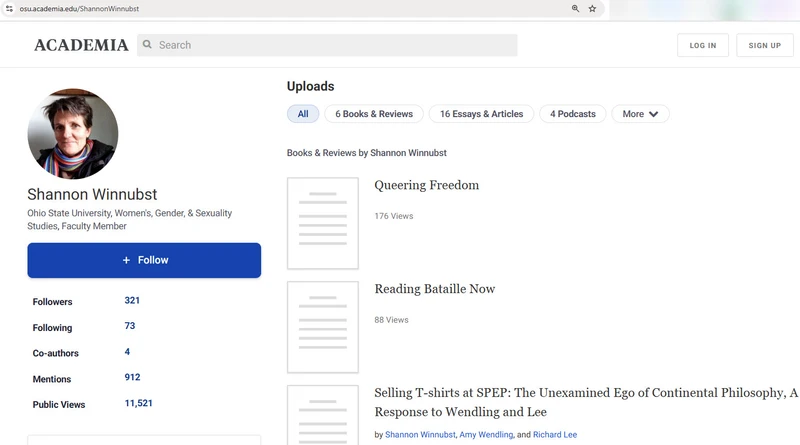Click the LOG IN button
800x445 pixels.
703,45
